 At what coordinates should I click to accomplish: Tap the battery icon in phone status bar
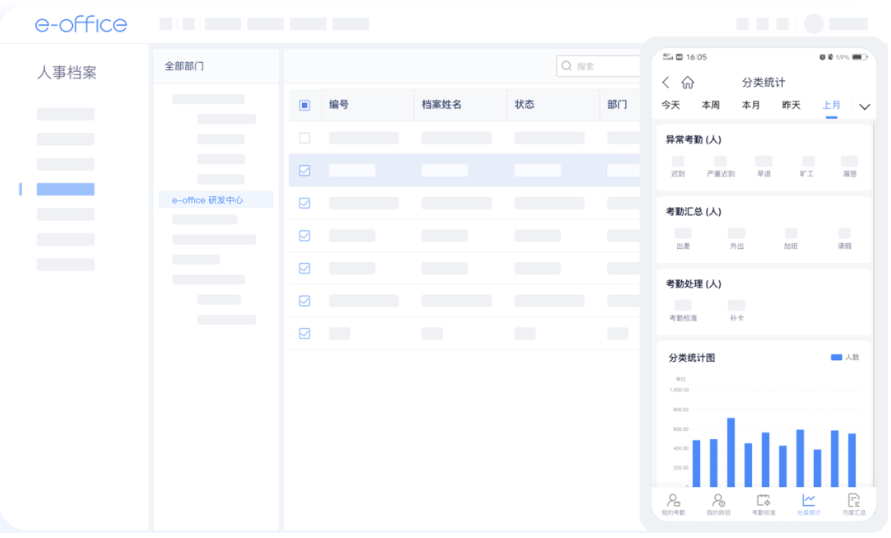click(859, 57)
